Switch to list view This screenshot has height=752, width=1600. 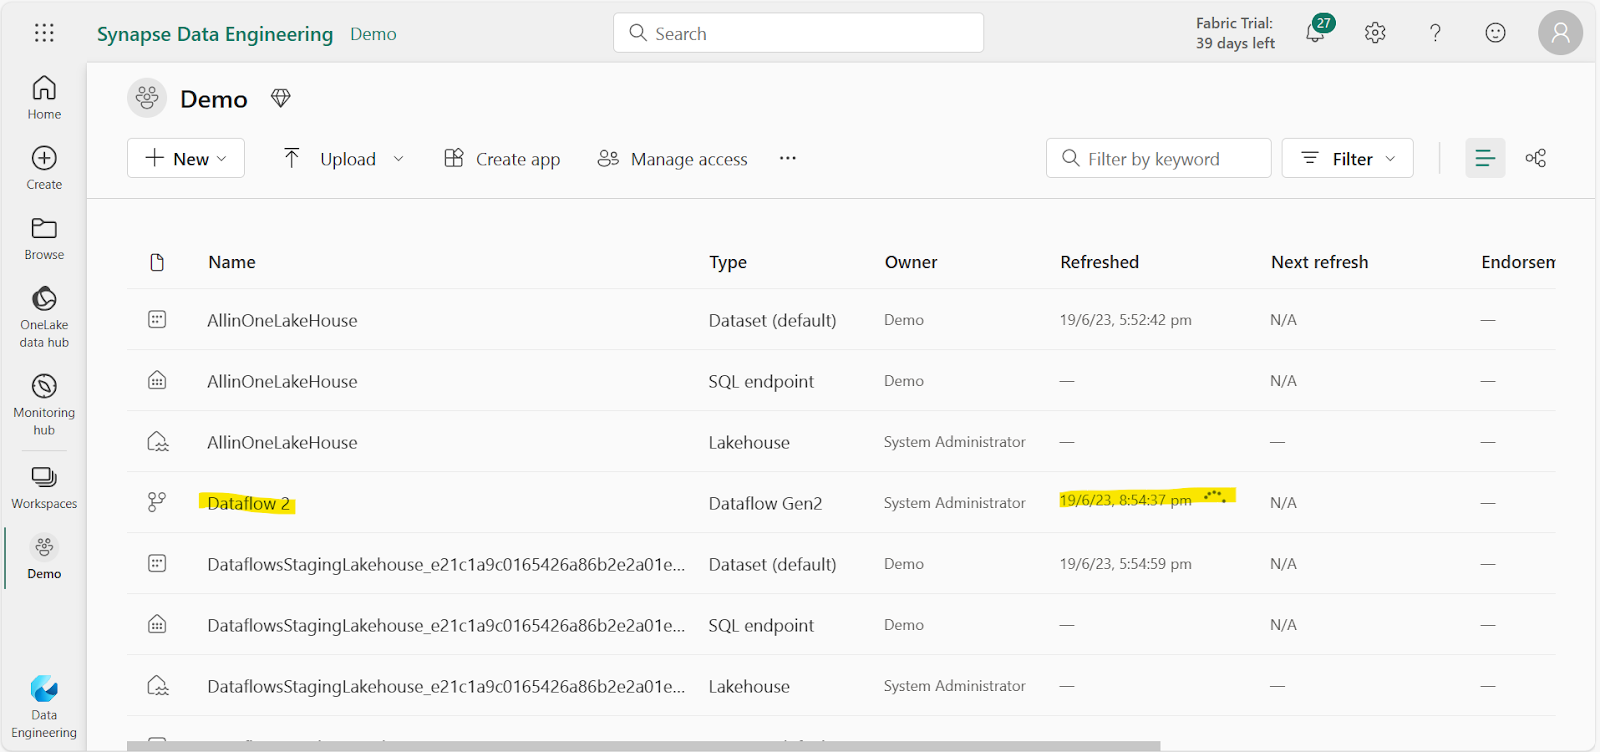(1485, 158)
